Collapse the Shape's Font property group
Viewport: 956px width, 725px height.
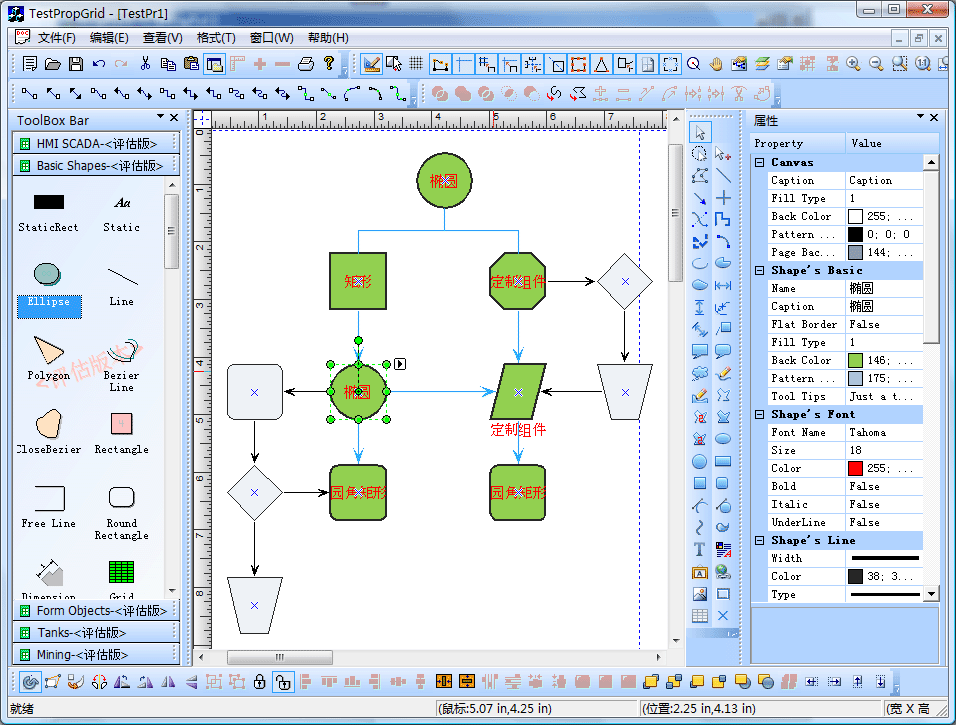(759, 414)
